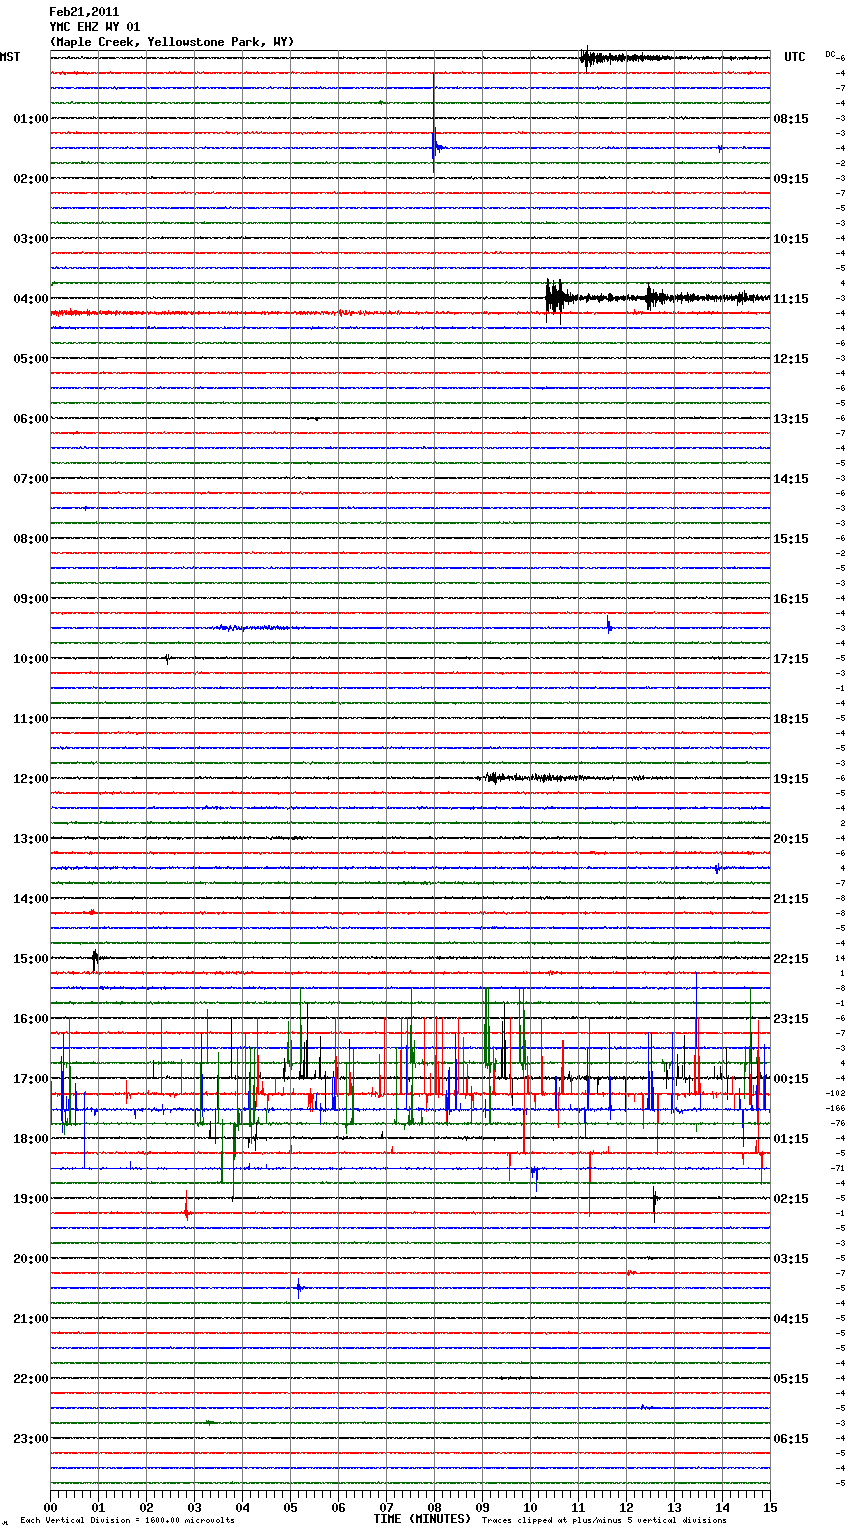Click the black spike on the 19:00 trace

(x=654, y=1202)
